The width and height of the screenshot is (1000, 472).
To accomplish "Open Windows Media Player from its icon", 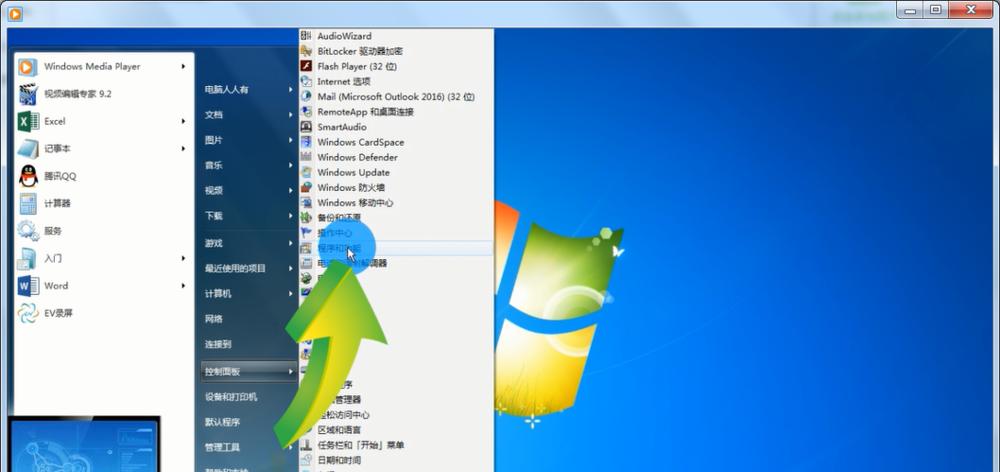I will 28,66.
